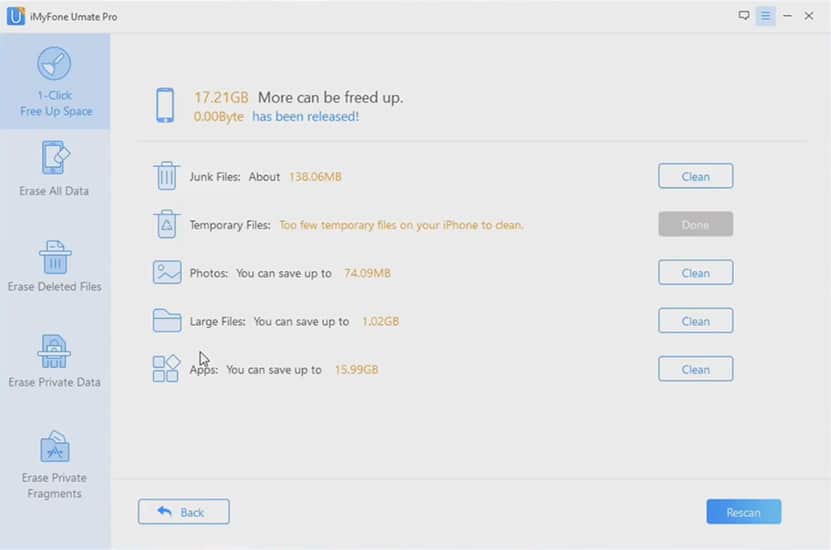Click the 17.21GB freeable amount
831x550 pixels.
[x=221, y=97]
